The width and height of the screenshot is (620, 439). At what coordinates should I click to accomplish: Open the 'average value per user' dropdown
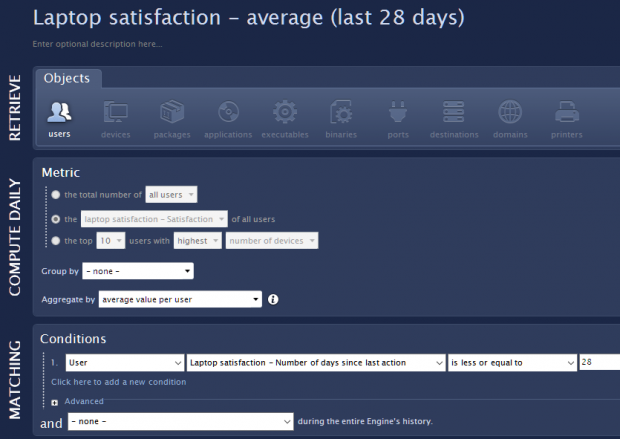(180, 299)
